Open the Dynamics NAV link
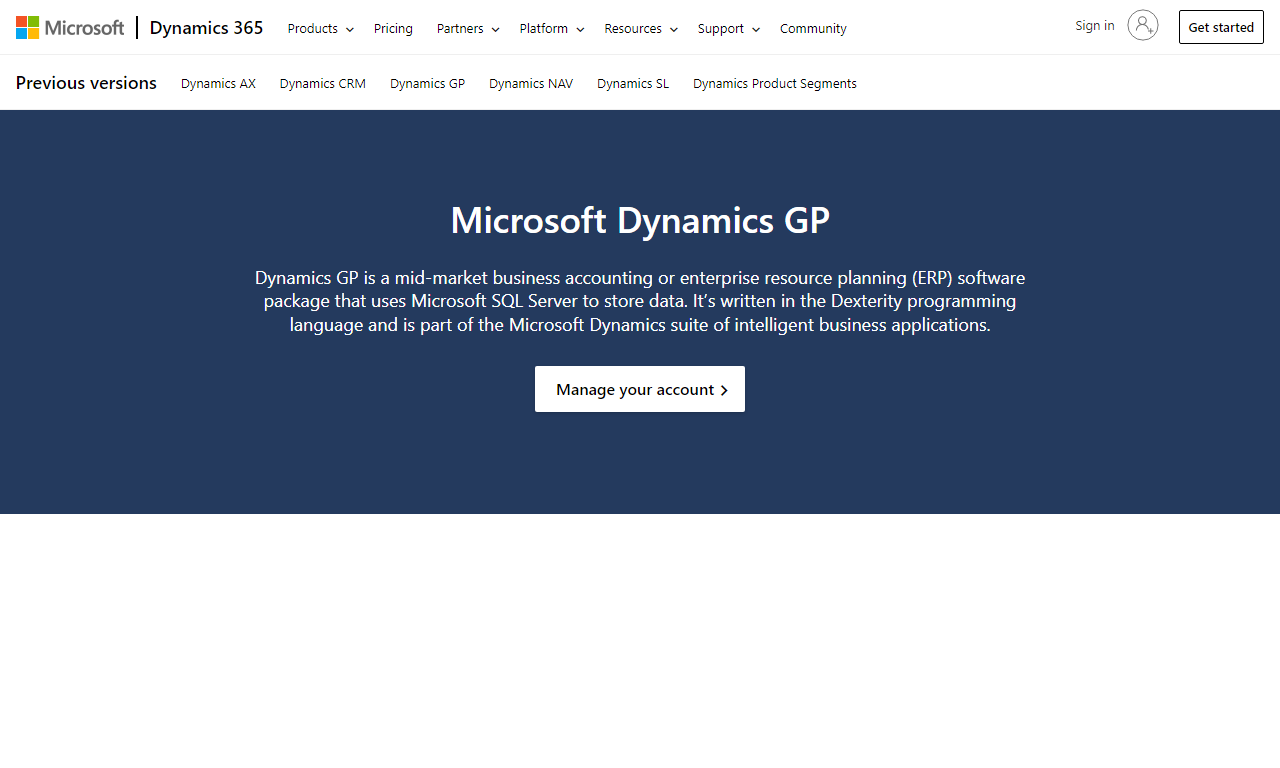 [531, 83]
